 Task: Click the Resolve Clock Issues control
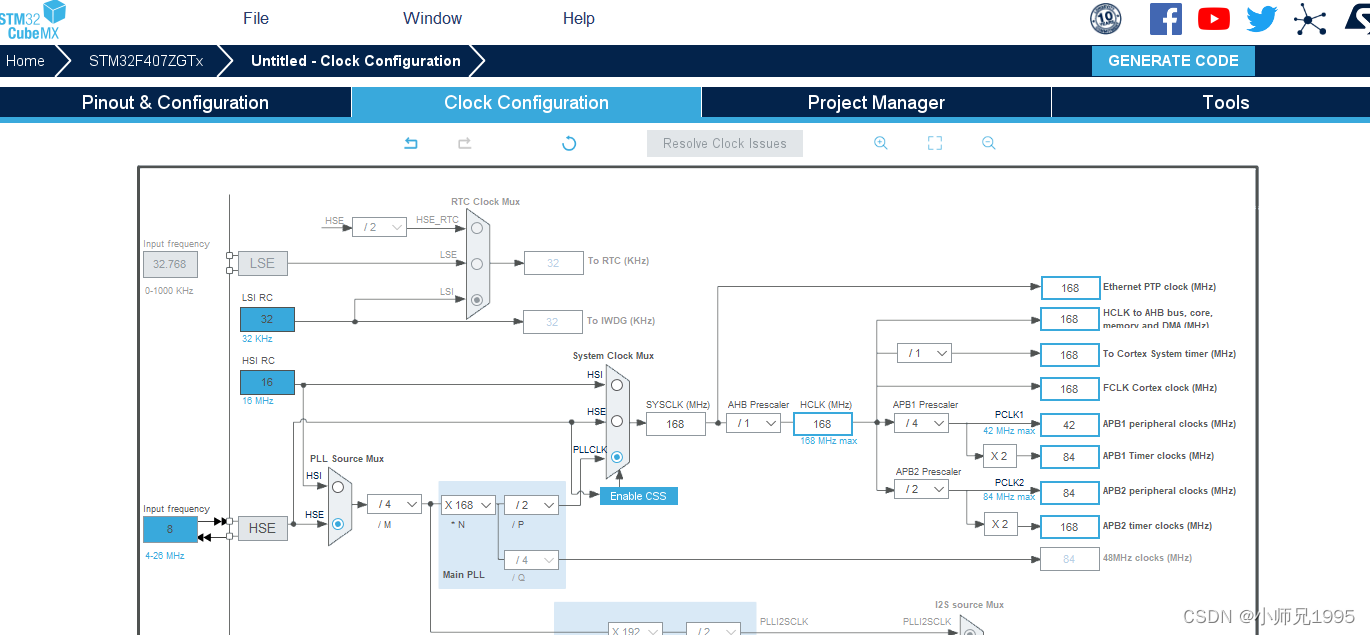(x=724, y=143)
